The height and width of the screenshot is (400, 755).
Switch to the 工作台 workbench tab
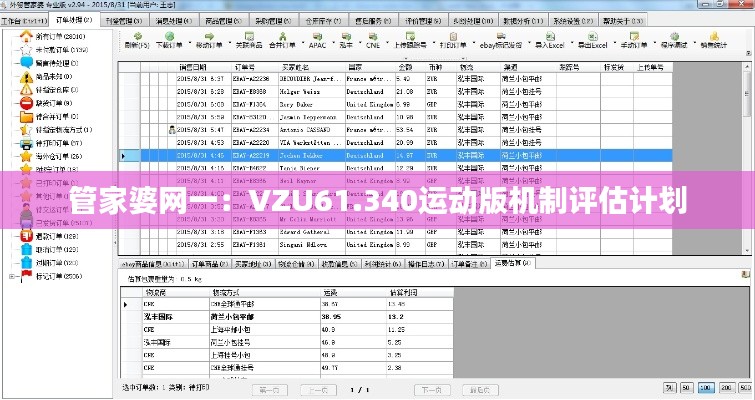(x=24, y=21)
